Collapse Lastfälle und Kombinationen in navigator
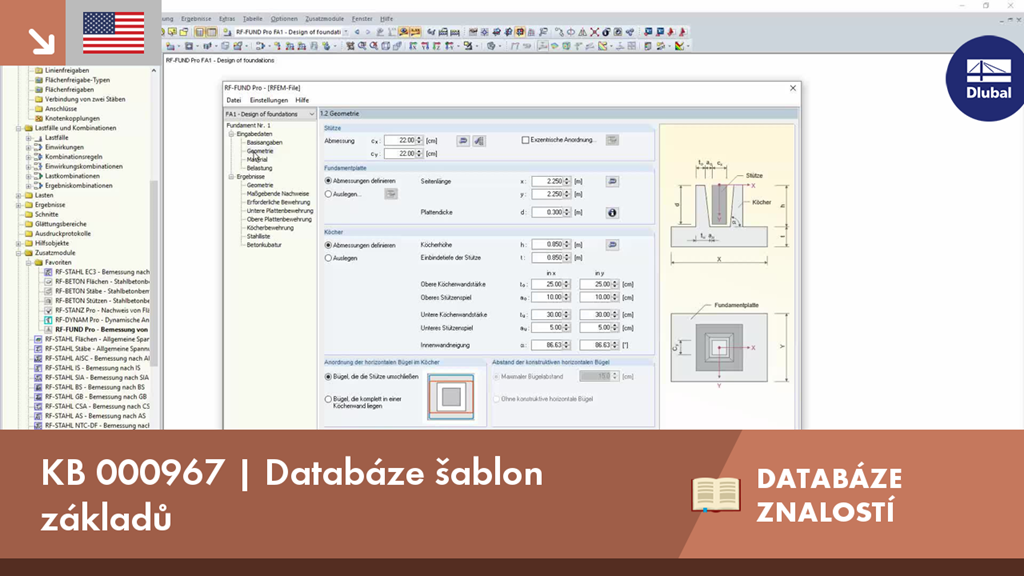Image resolution: width=1024 pixels, height=576 pixels. 19,128
